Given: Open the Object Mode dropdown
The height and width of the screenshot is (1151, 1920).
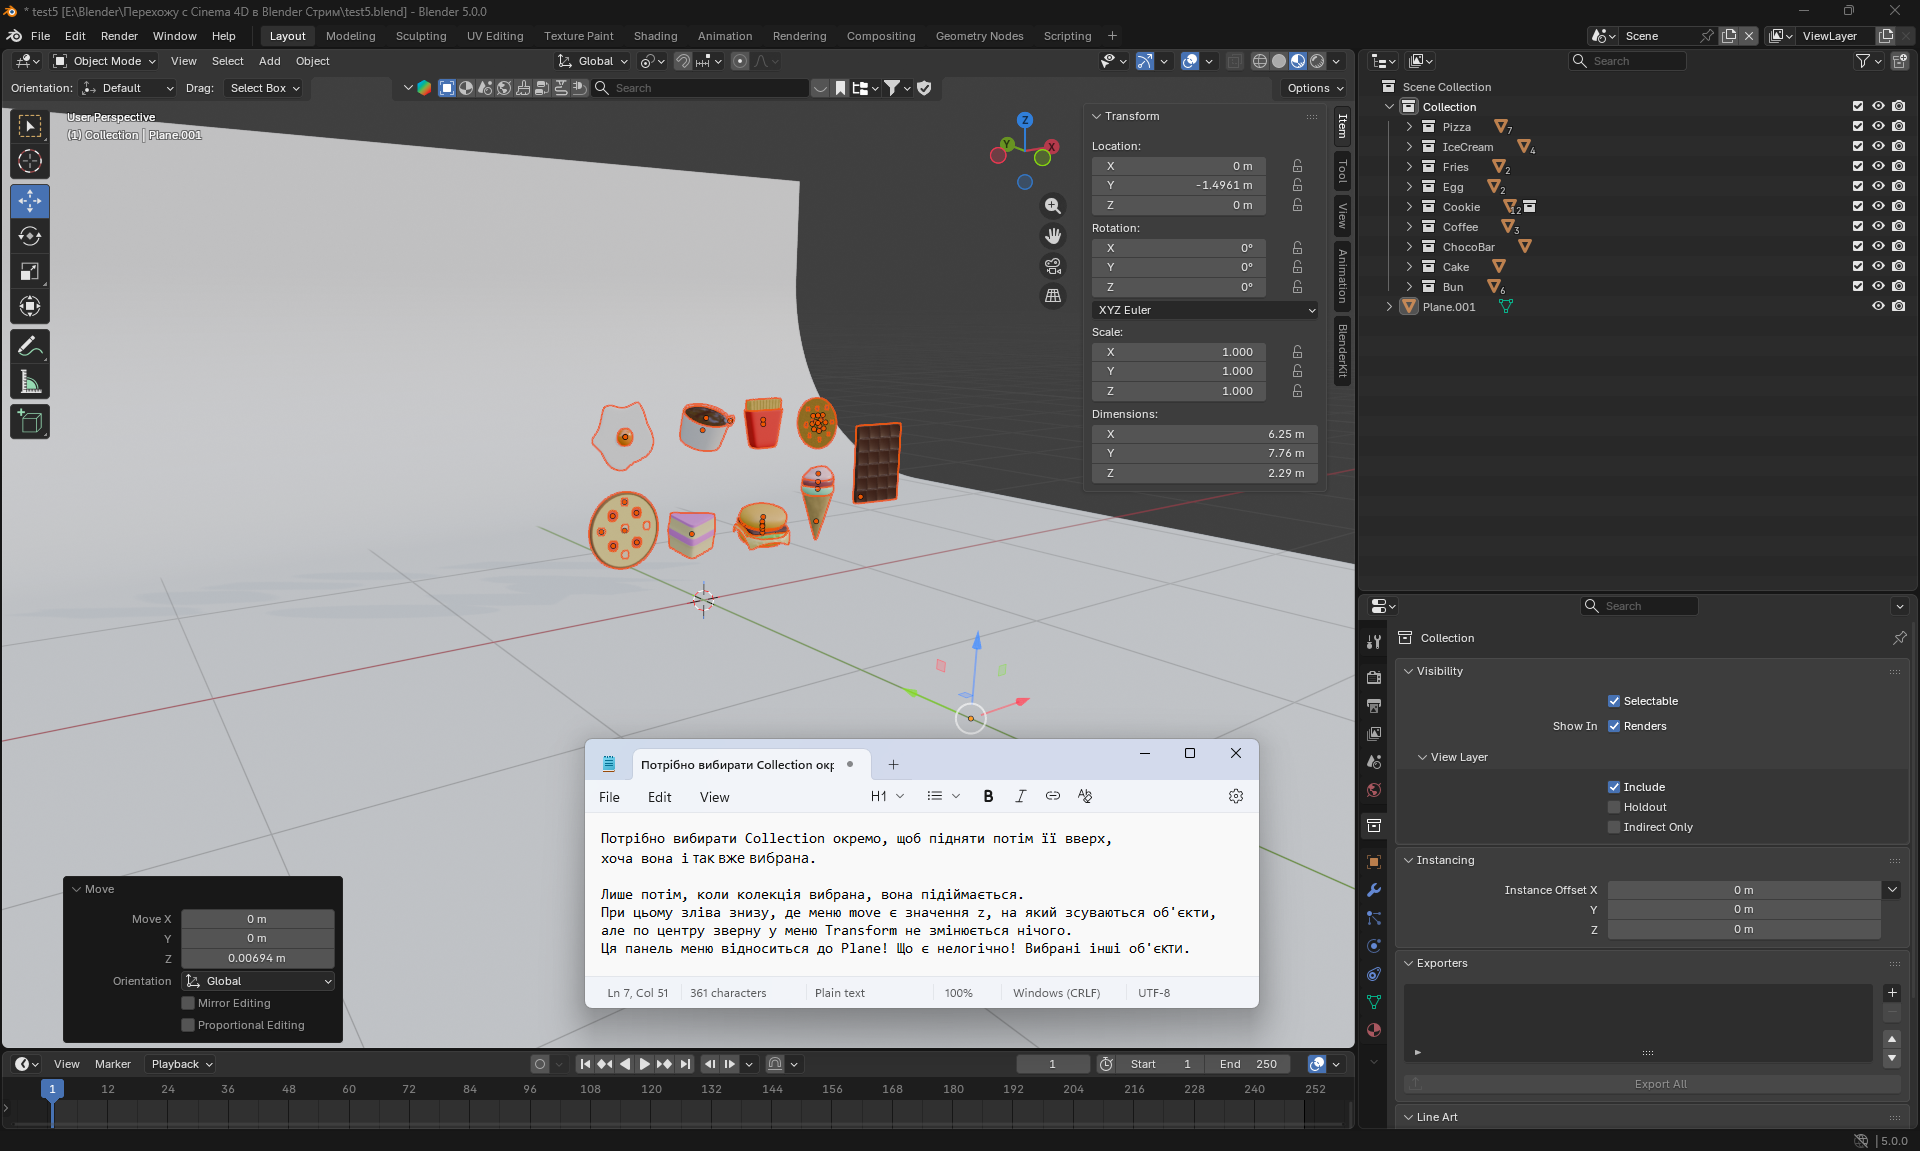Looking at the screenshot, I should (106, 61).
